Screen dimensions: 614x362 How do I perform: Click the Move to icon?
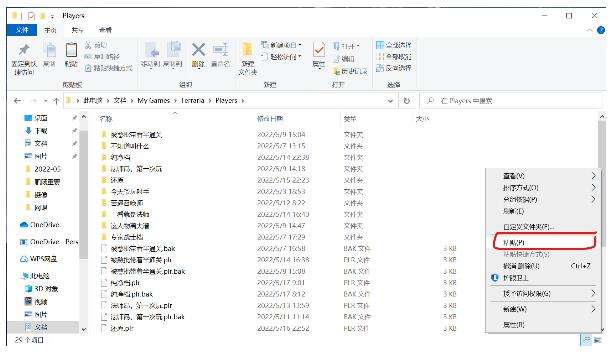(x=151, y=50)
